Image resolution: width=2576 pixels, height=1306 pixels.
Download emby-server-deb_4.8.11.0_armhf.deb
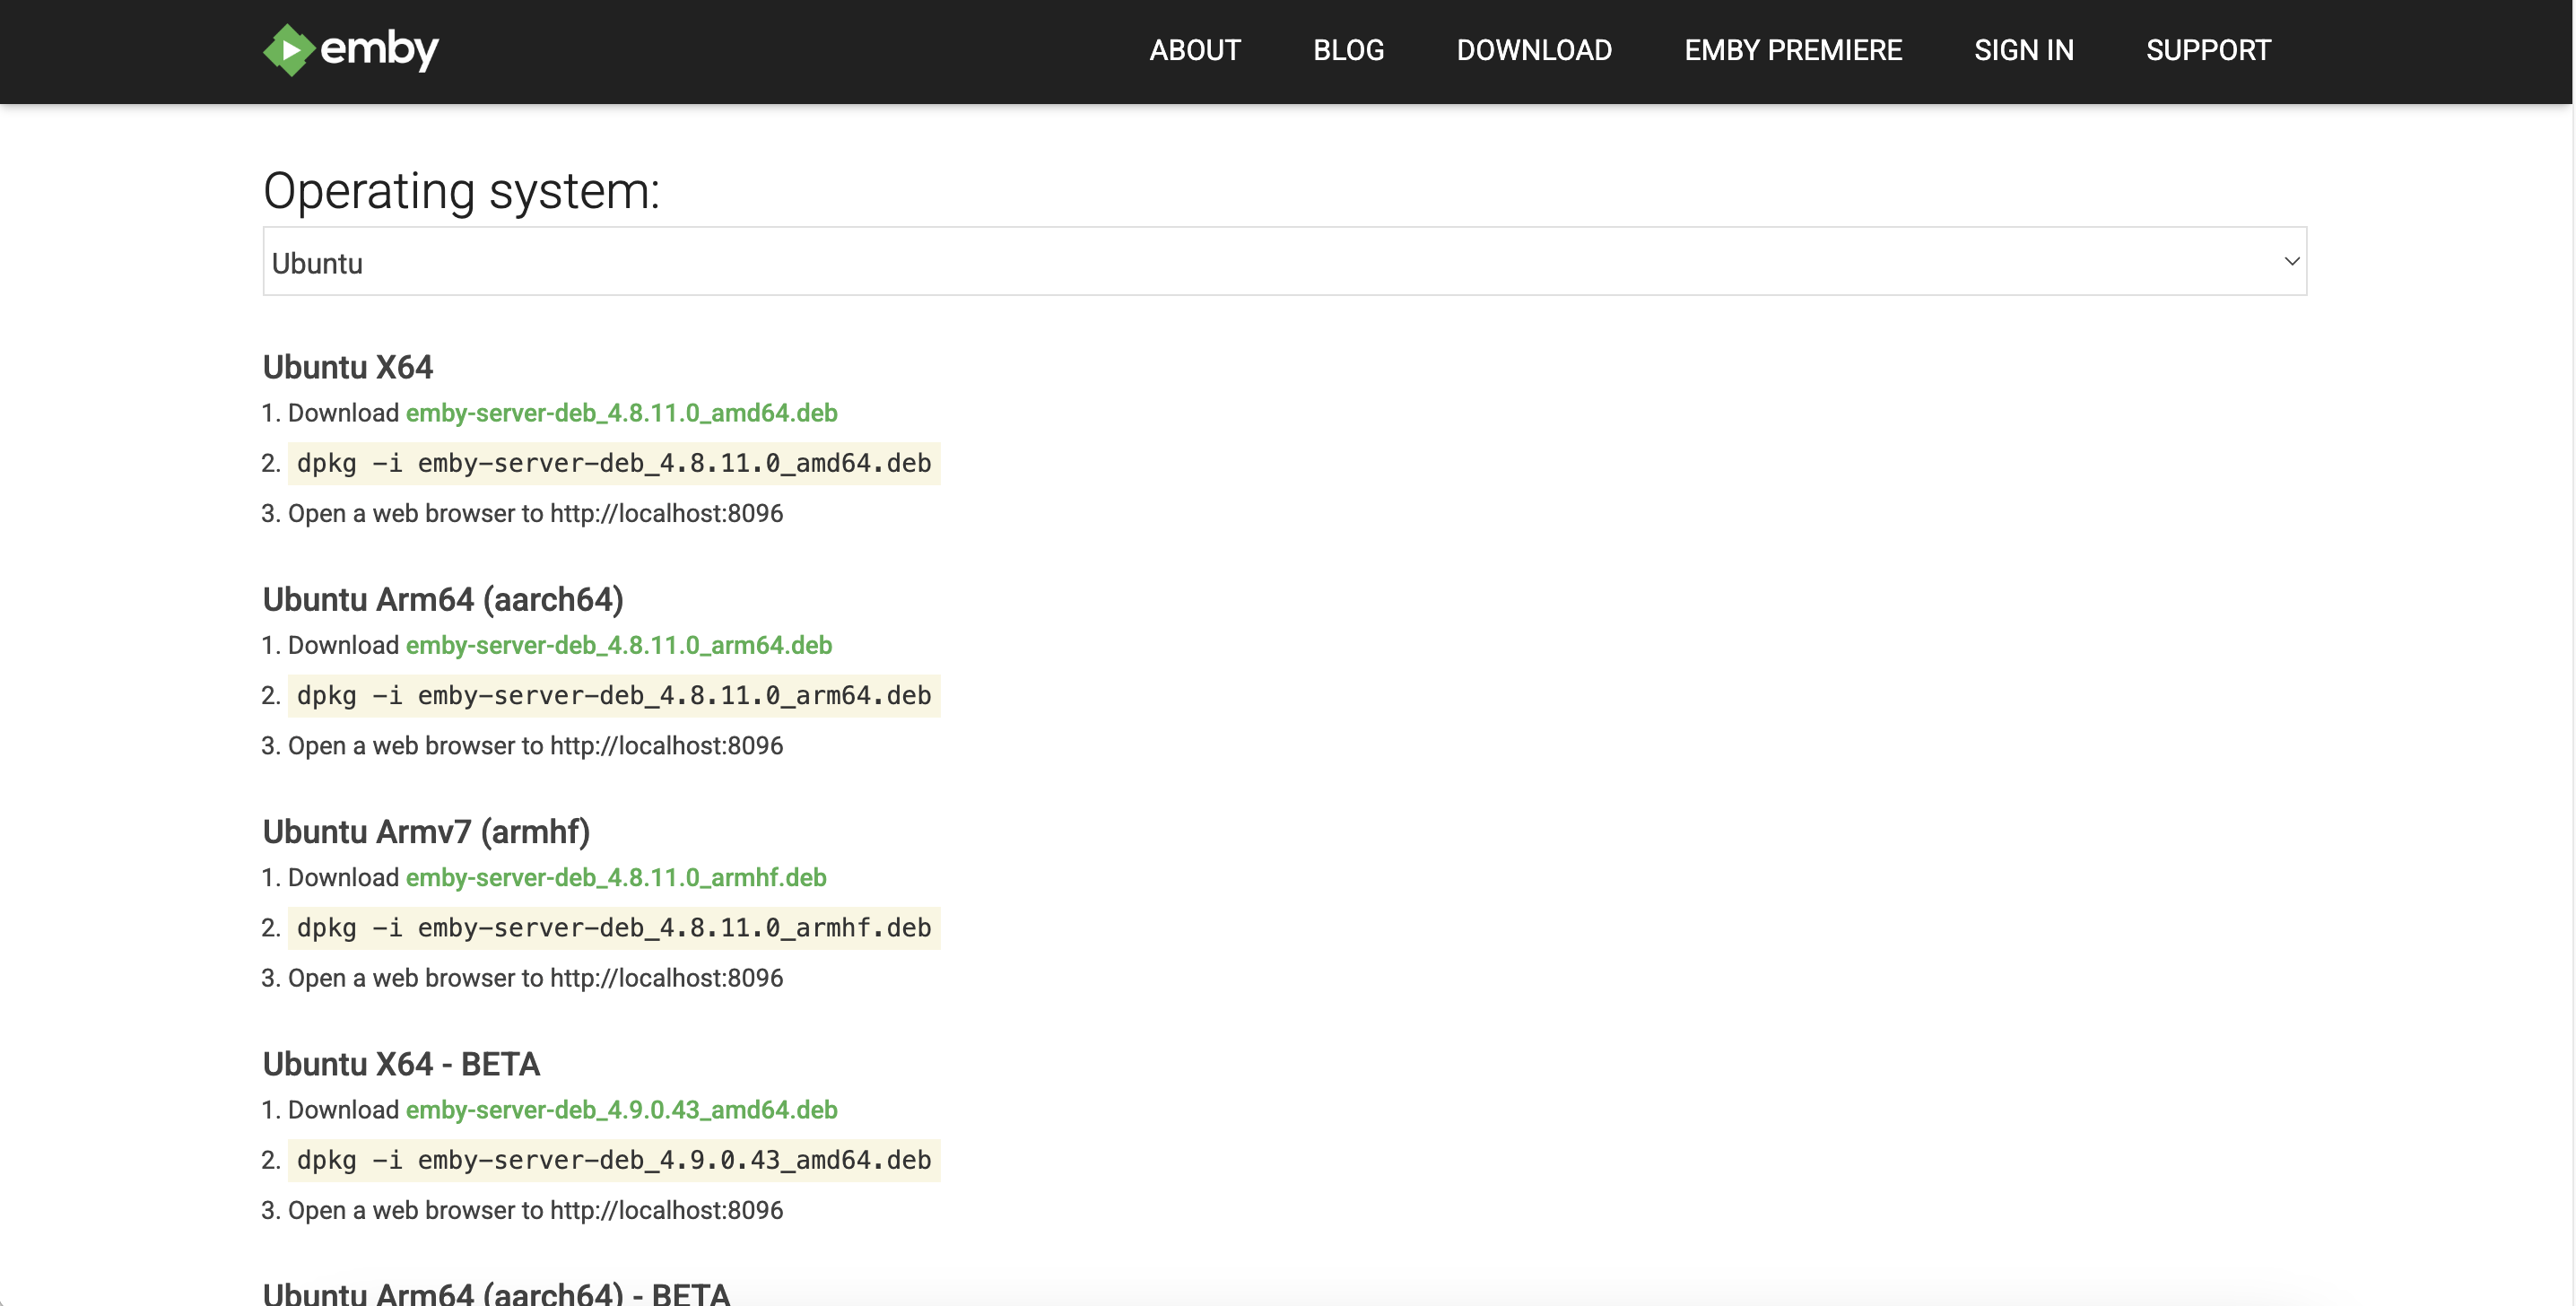[x=615, y=877]
